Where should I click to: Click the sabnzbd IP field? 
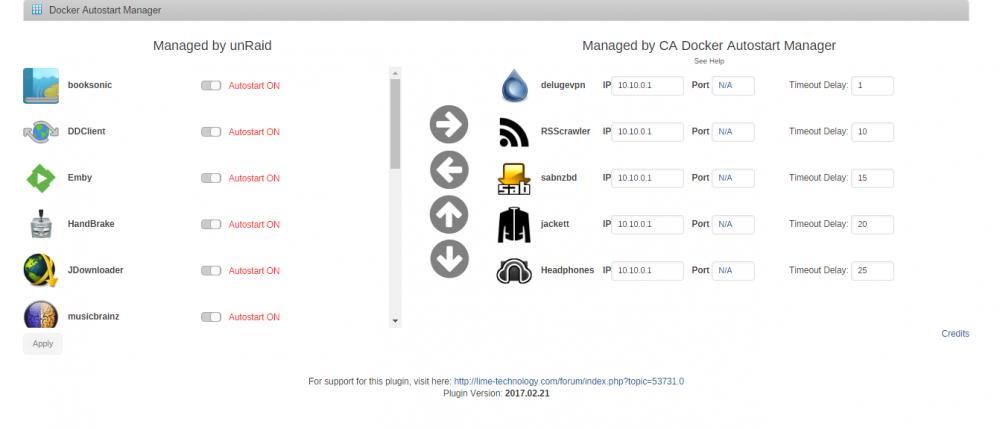647,179
